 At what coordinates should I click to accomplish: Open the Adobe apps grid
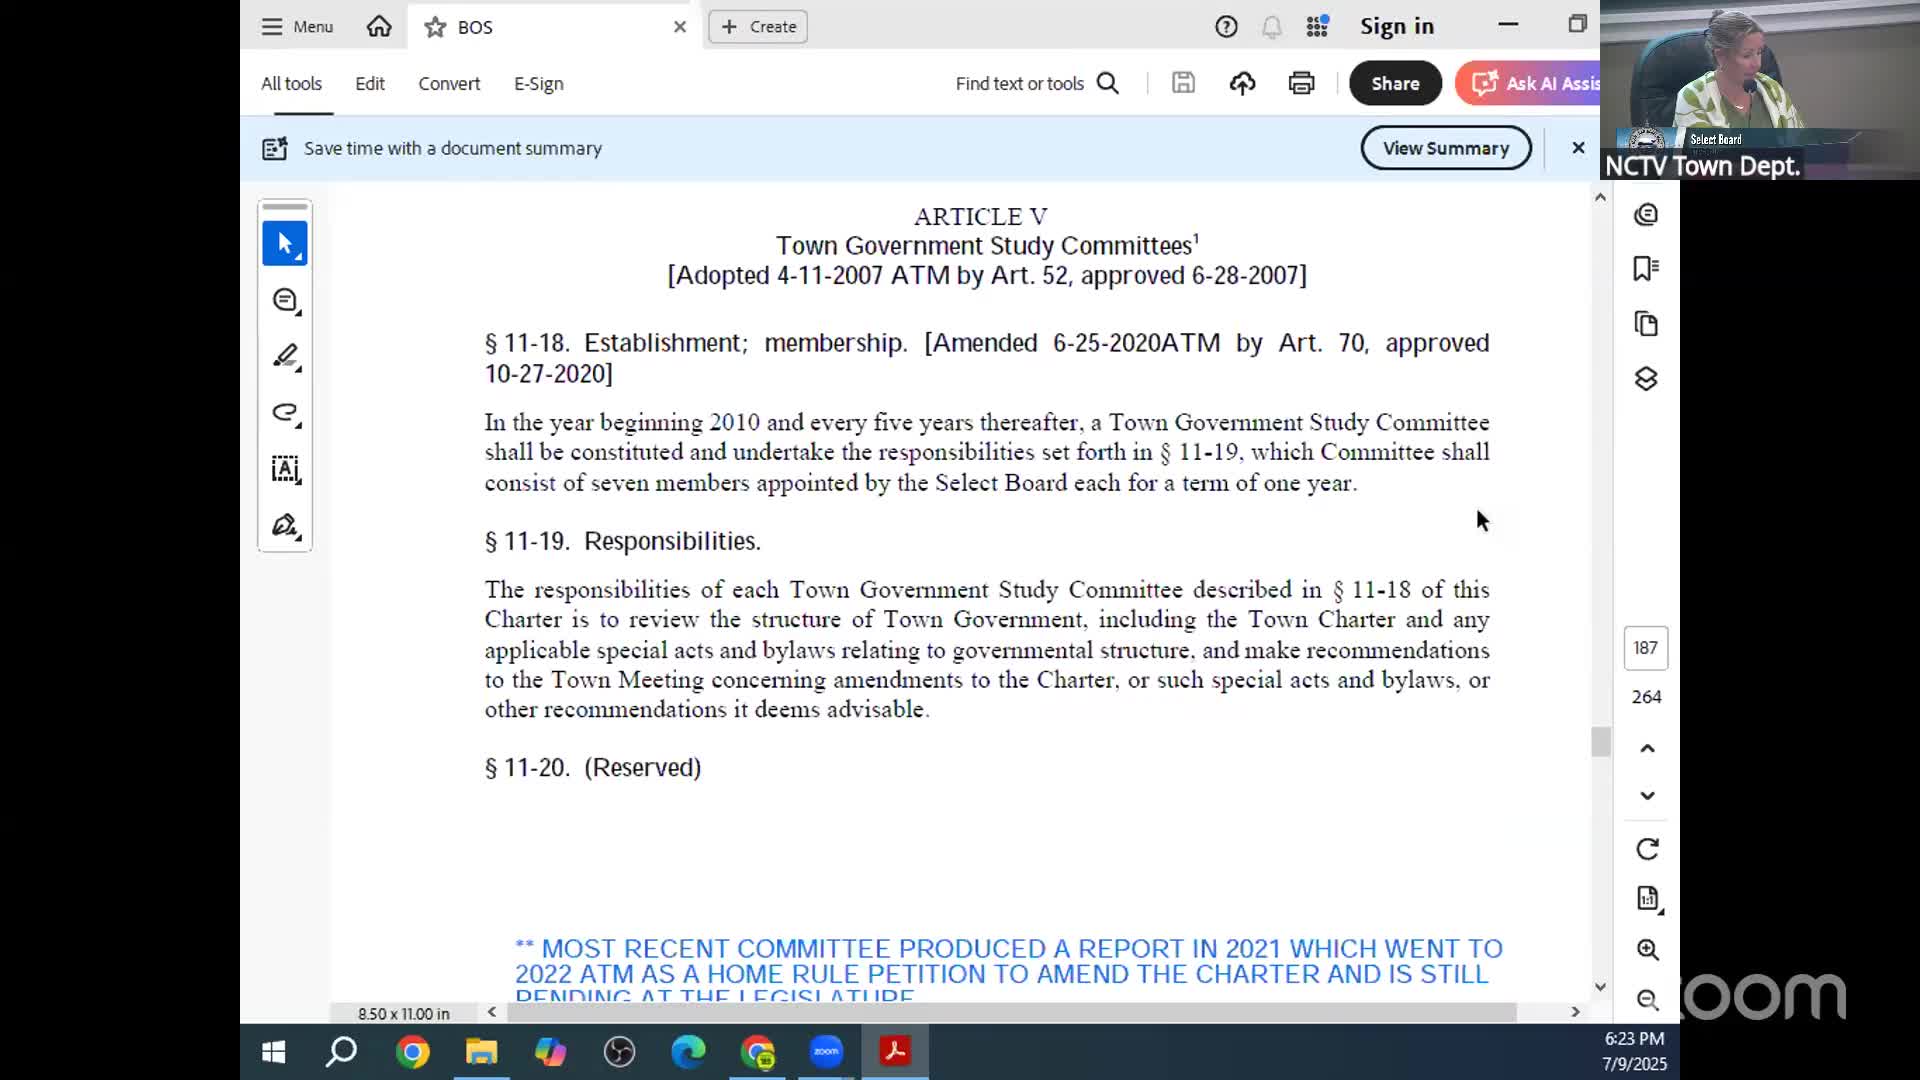coord(1317,27)
